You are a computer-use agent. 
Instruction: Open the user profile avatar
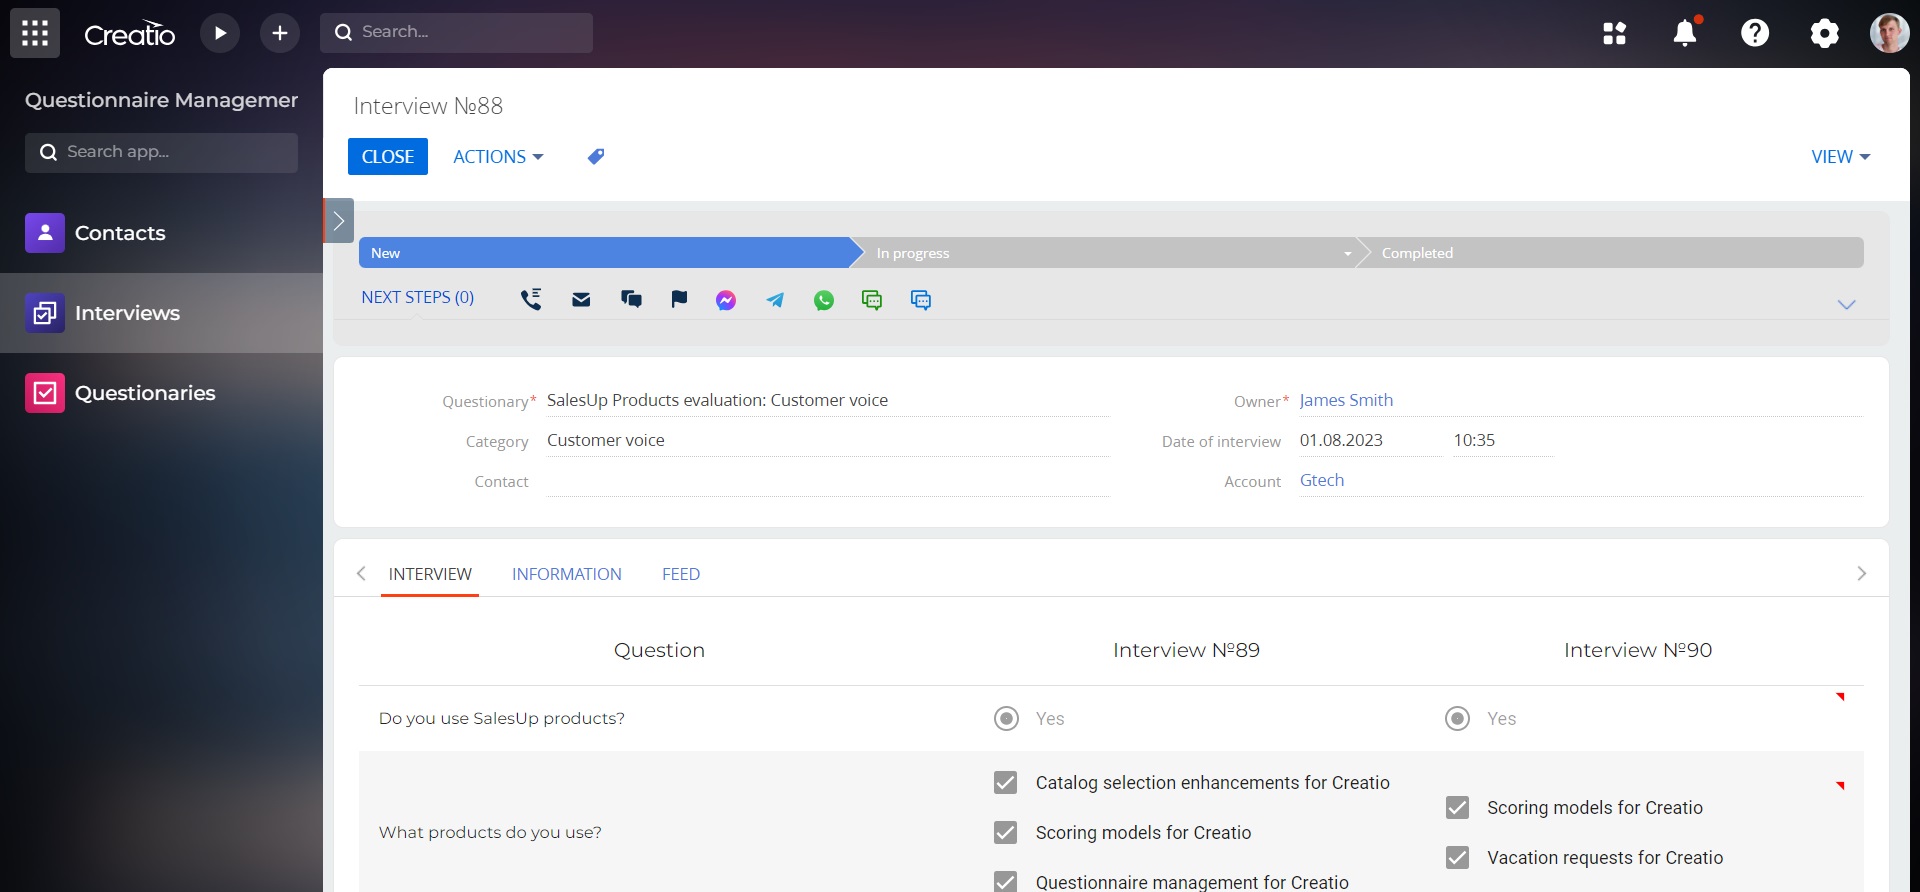[1890, 33]
